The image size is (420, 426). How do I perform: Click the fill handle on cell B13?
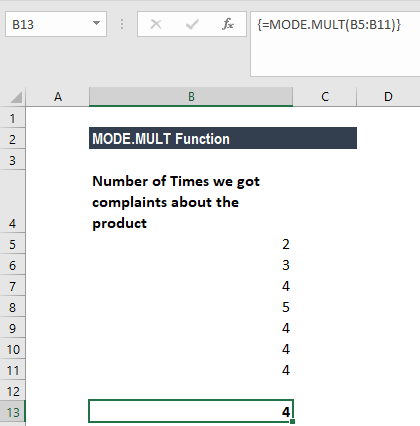pos(292,422)
